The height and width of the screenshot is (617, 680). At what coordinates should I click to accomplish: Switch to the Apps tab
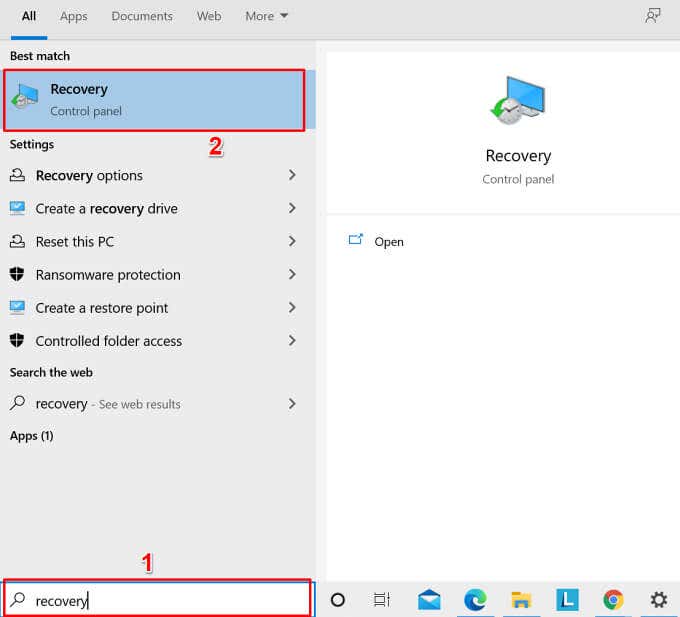pos(74,16)
